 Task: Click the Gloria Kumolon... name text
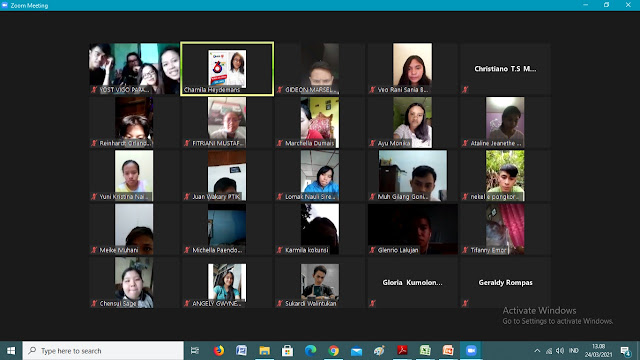tap(412, 282)
